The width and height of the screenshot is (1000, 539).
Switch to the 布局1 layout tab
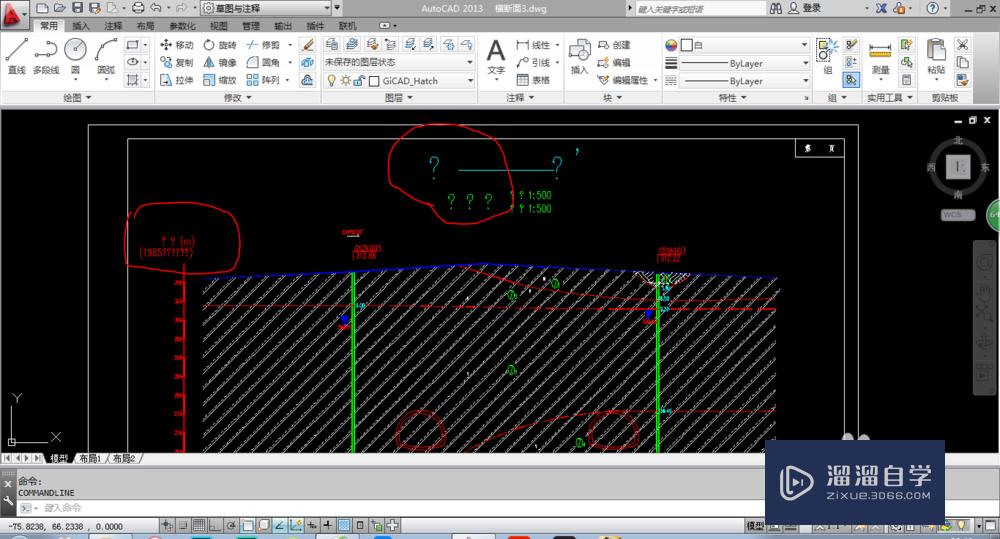click(91, 458)
